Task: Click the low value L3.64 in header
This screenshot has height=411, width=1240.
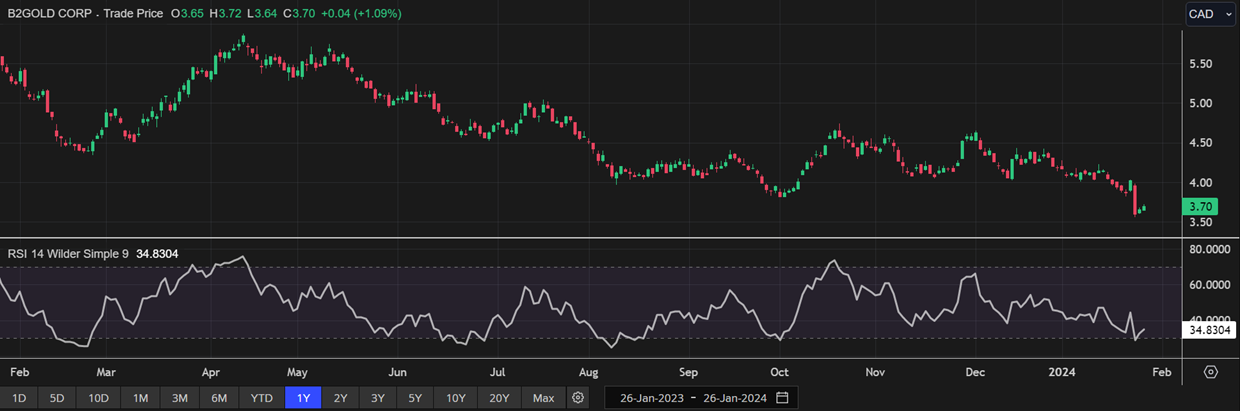Action: coord(263,15)
